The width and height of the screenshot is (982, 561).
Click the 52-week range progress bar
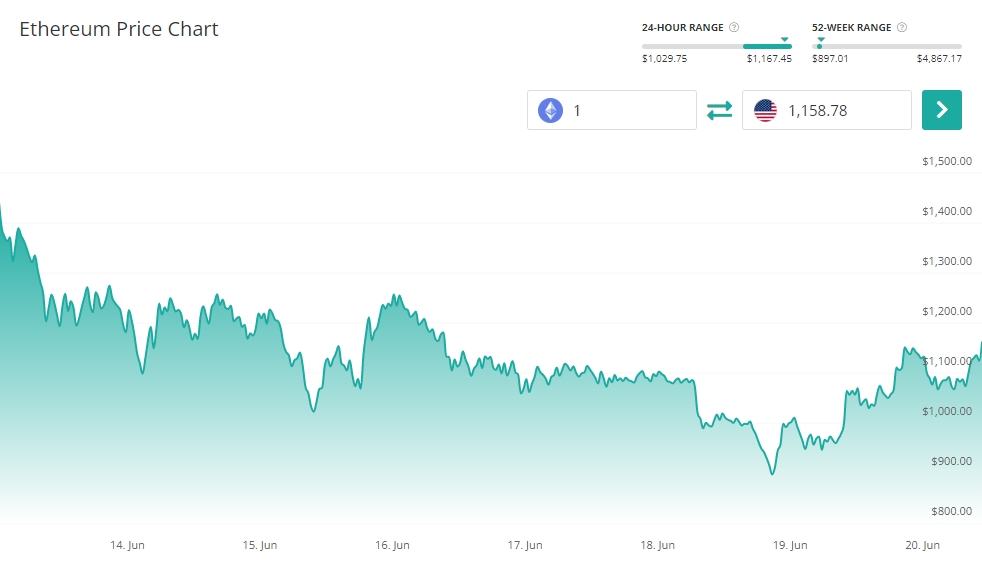(x=887, y=46)
